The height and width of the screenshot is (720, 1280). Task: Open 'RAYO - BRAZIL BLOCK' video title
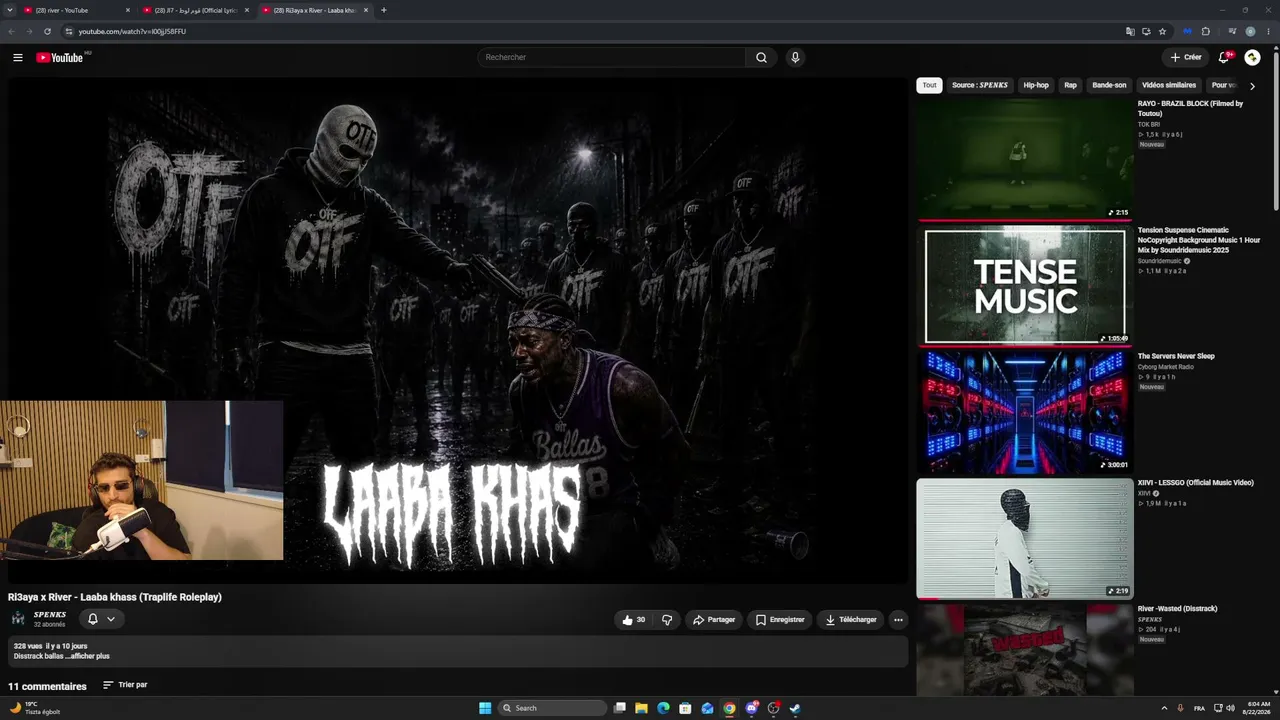[x=1190, y=108]
